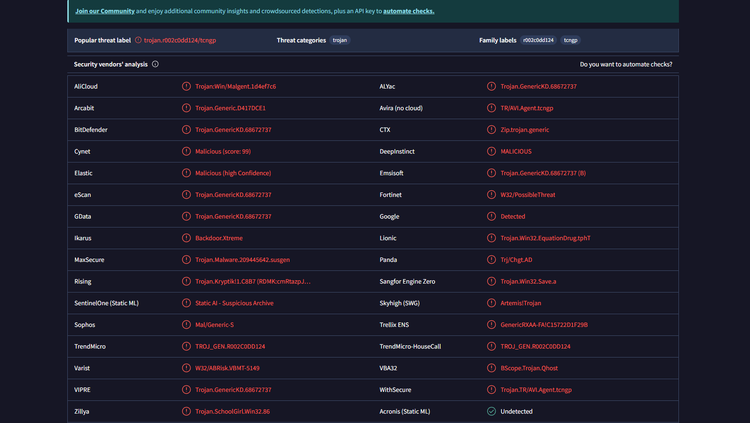Select the Trojan.SchoolGirl.Win32.86 result

coord(232,412)
